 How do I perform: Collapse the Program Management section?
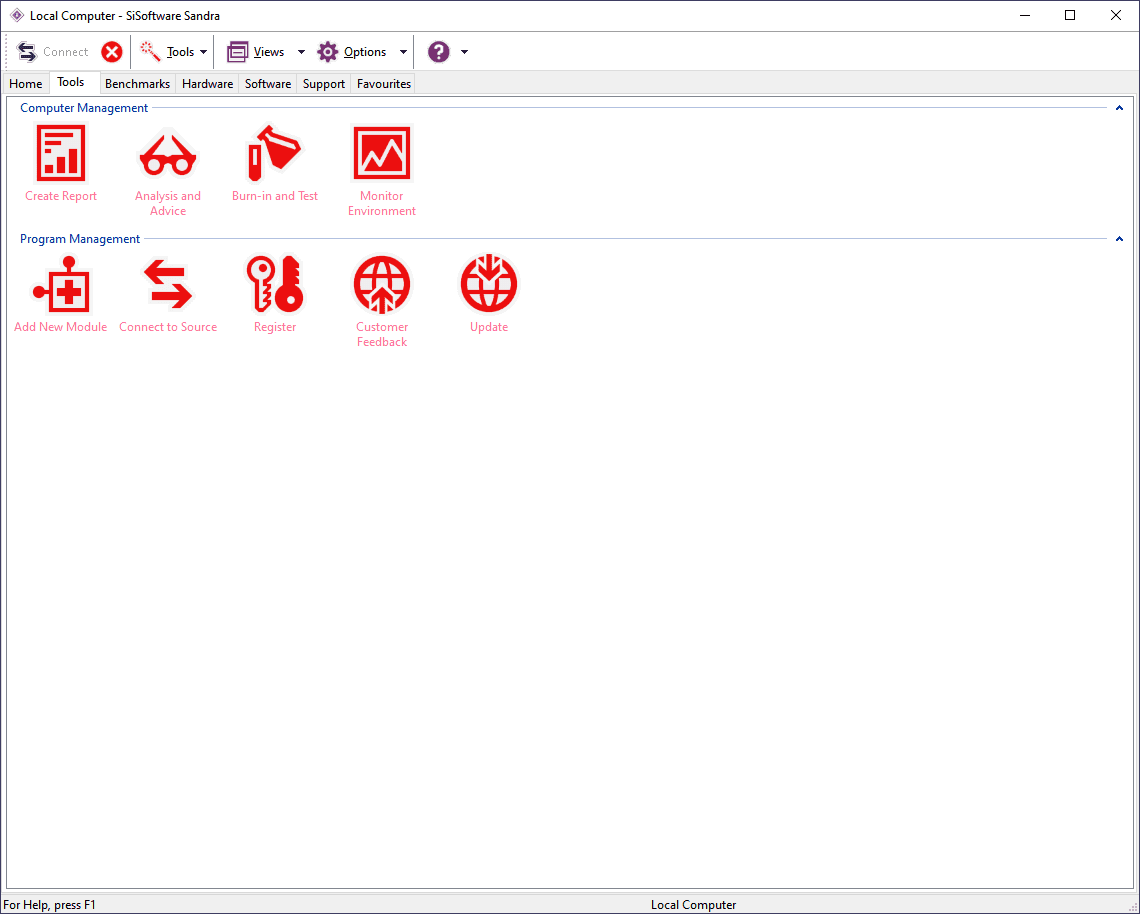(1119, 238)
